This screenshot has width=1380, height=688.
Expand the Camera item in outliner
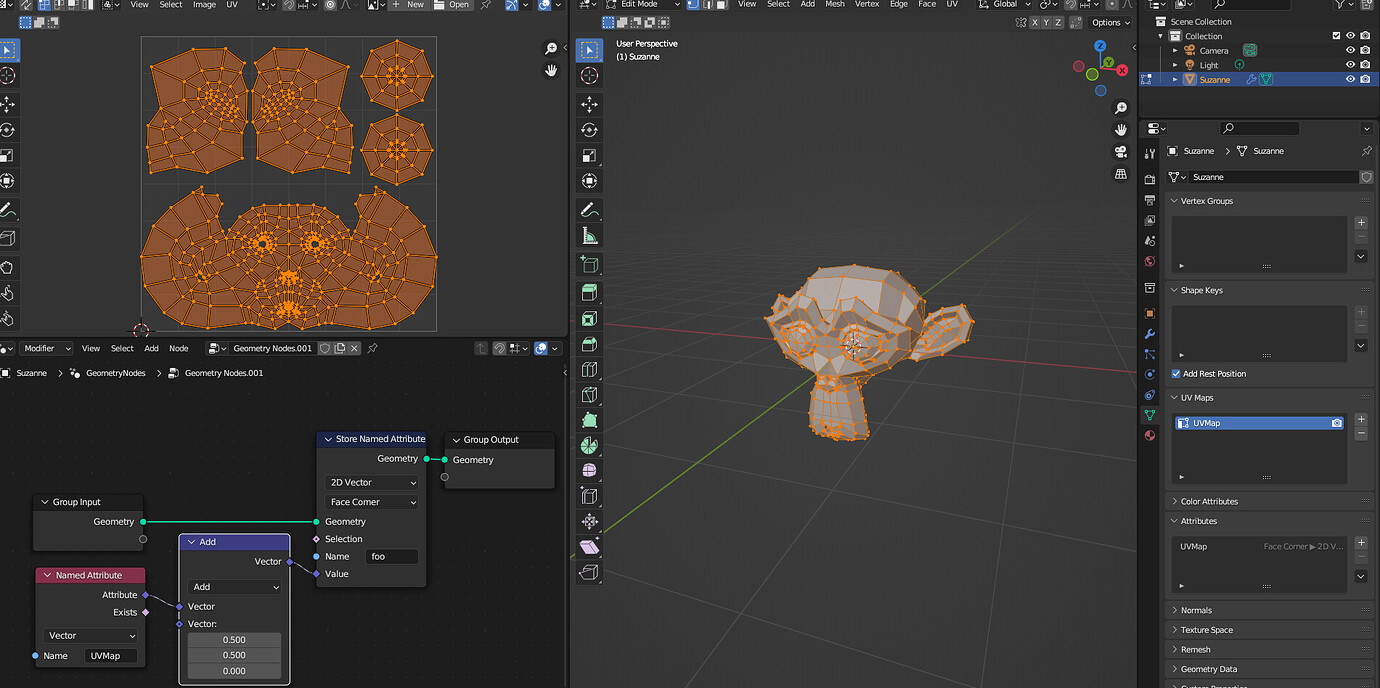[1176, 50]
